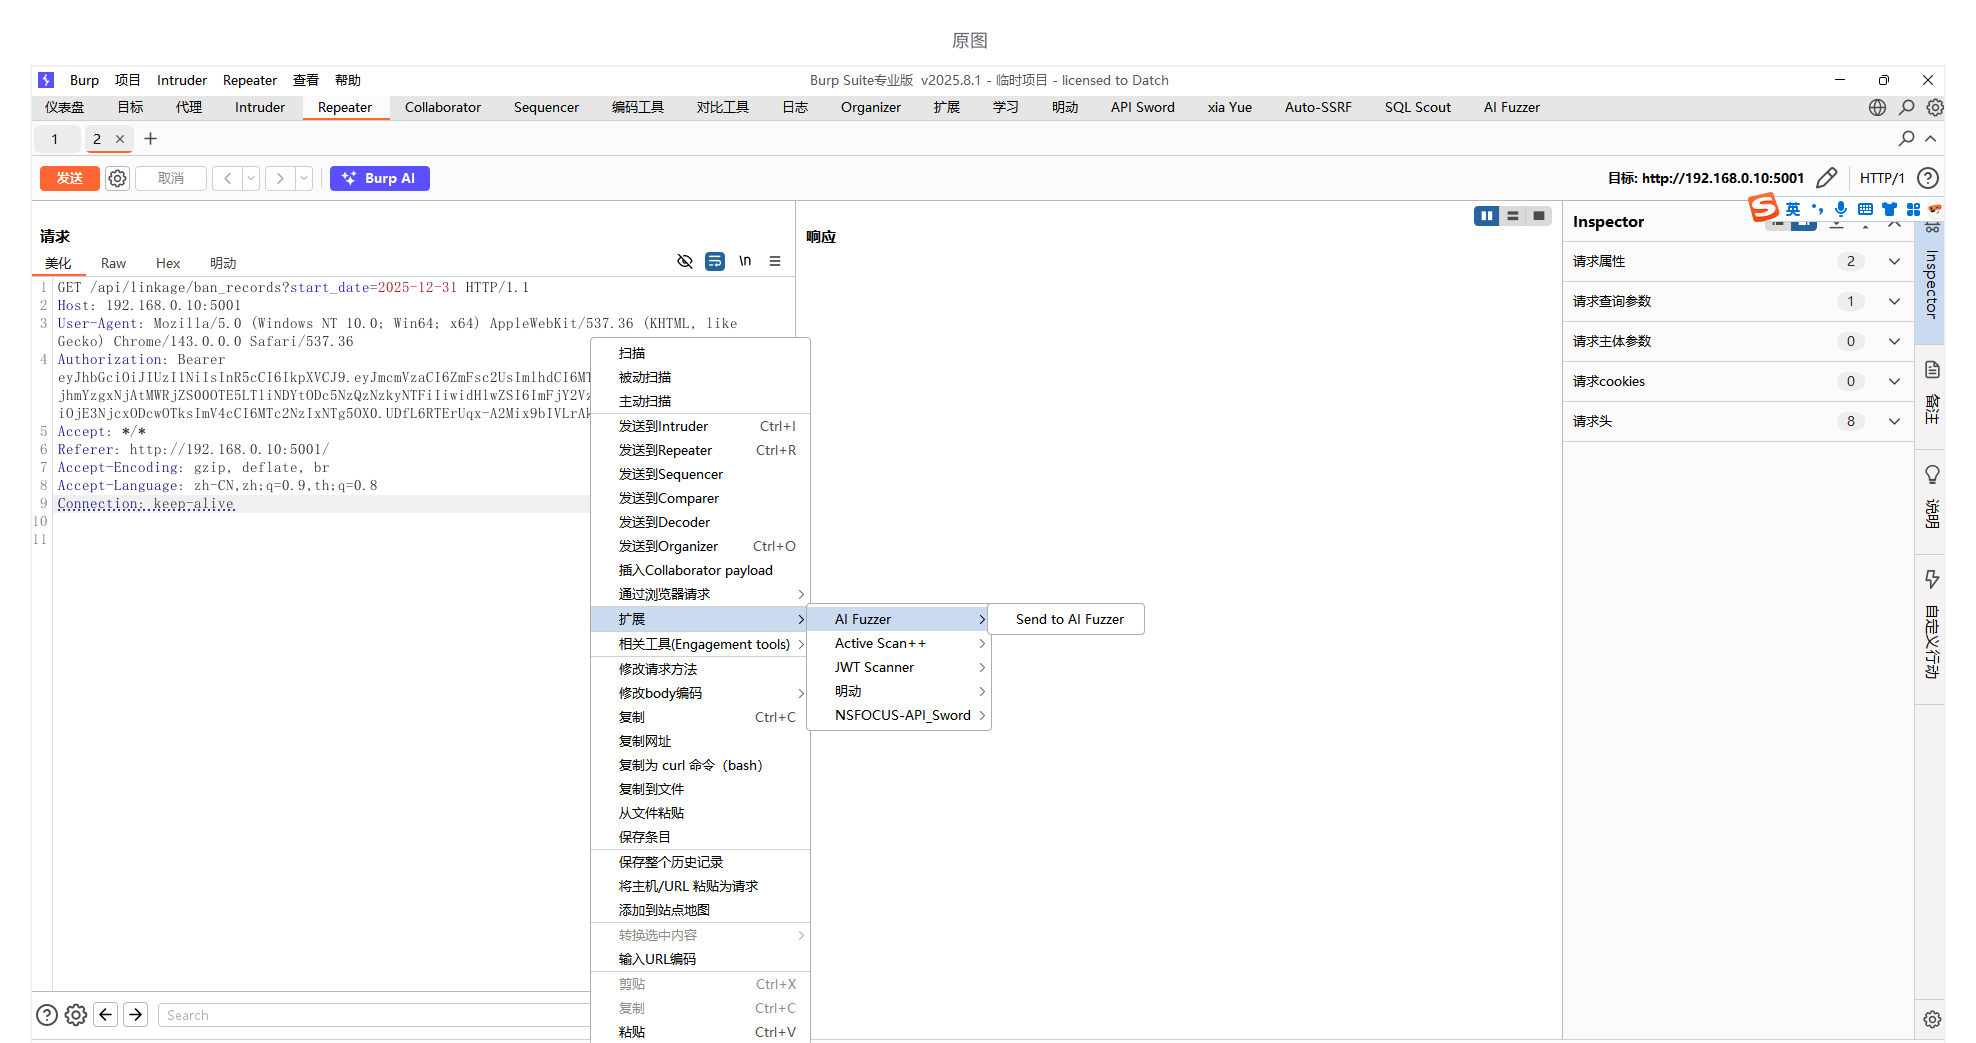Expand the JWT Scanner submenu
The width and height of the screenshot is (1976, 1043).
coord(899,667)
